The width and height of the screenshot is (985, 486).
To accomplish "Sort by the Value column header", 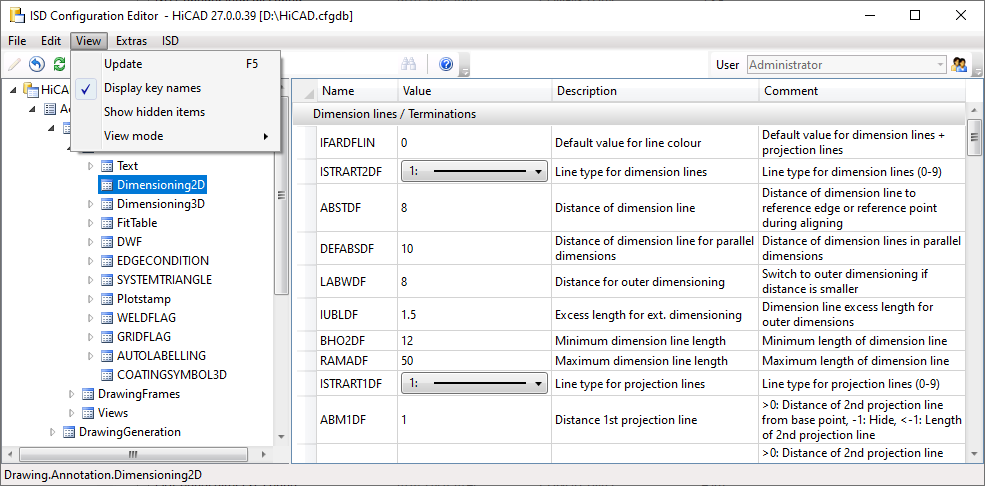I will (475, 91).
